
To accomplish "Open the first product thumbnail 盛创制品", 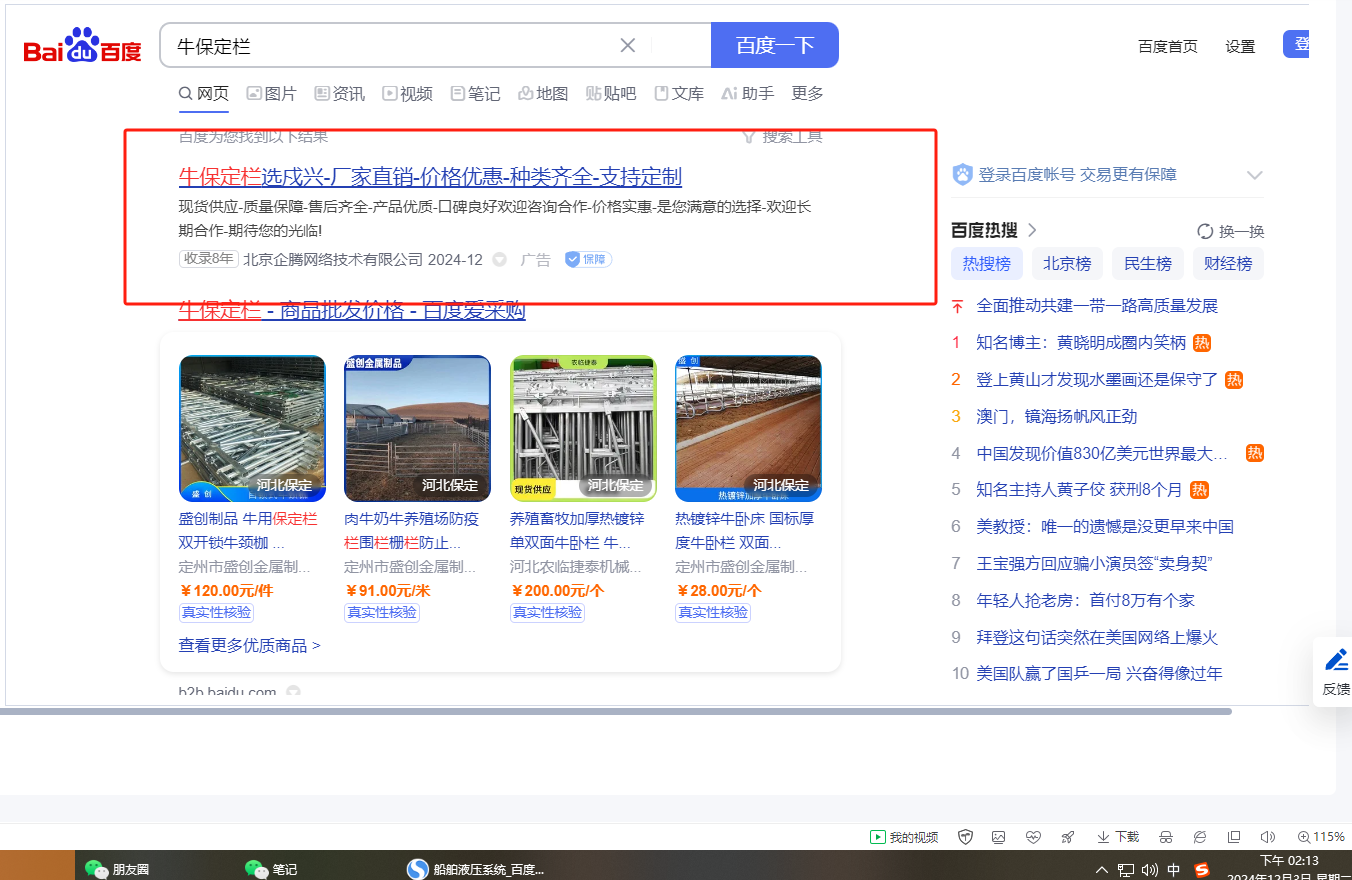I will (x=252, y=428).
